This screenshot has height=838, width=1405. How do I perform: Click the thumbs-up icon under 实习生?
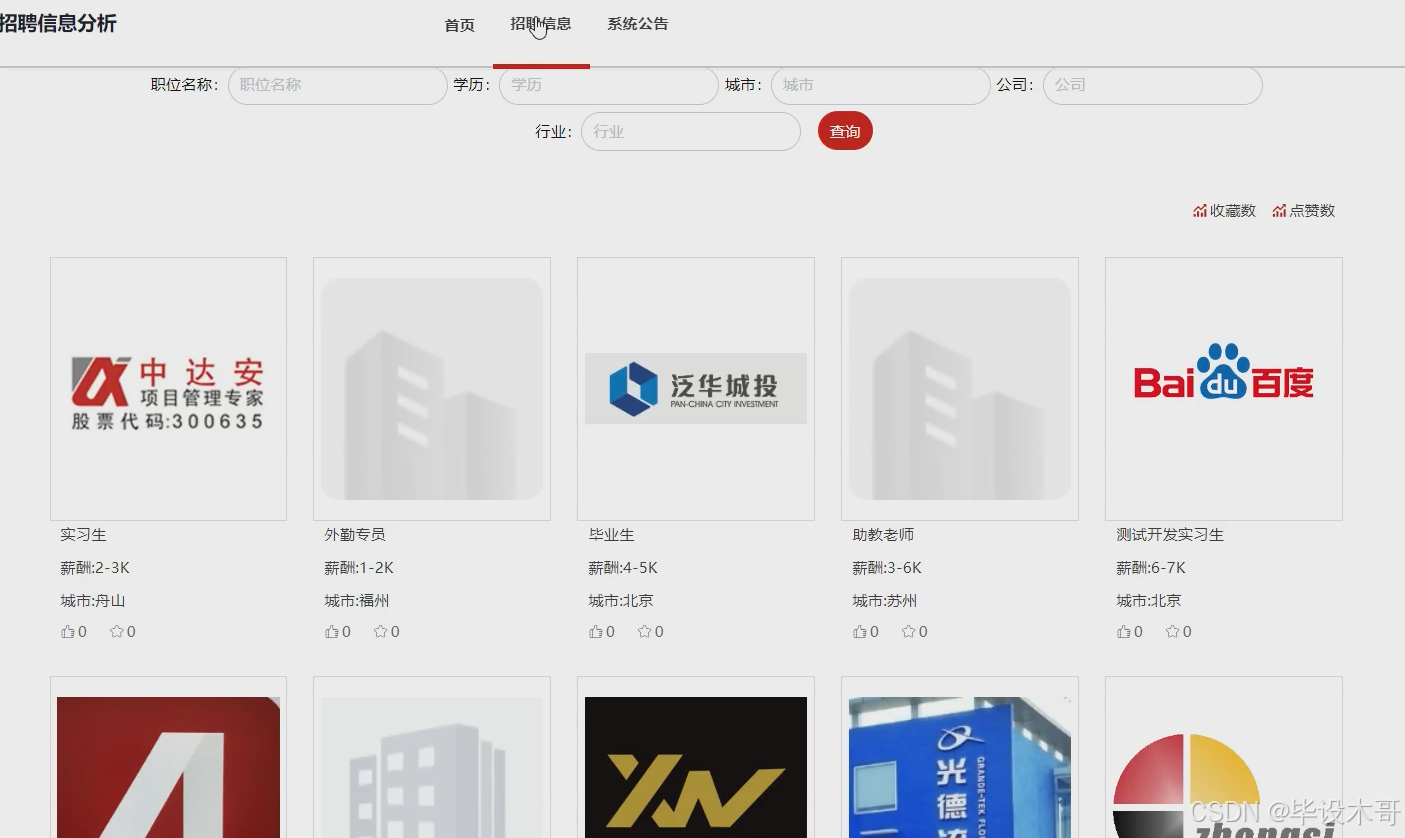tap(68, 632)
